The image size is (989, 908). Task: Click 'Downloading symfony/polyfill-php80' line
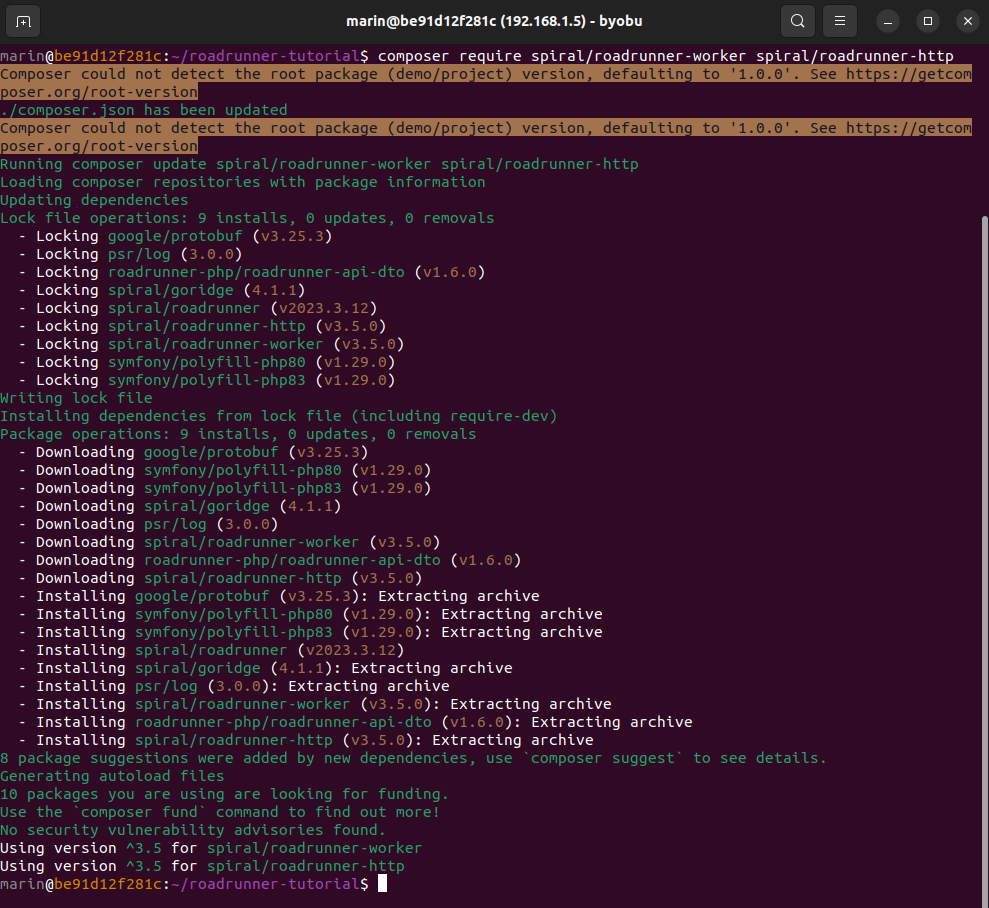tap(225, 470)
